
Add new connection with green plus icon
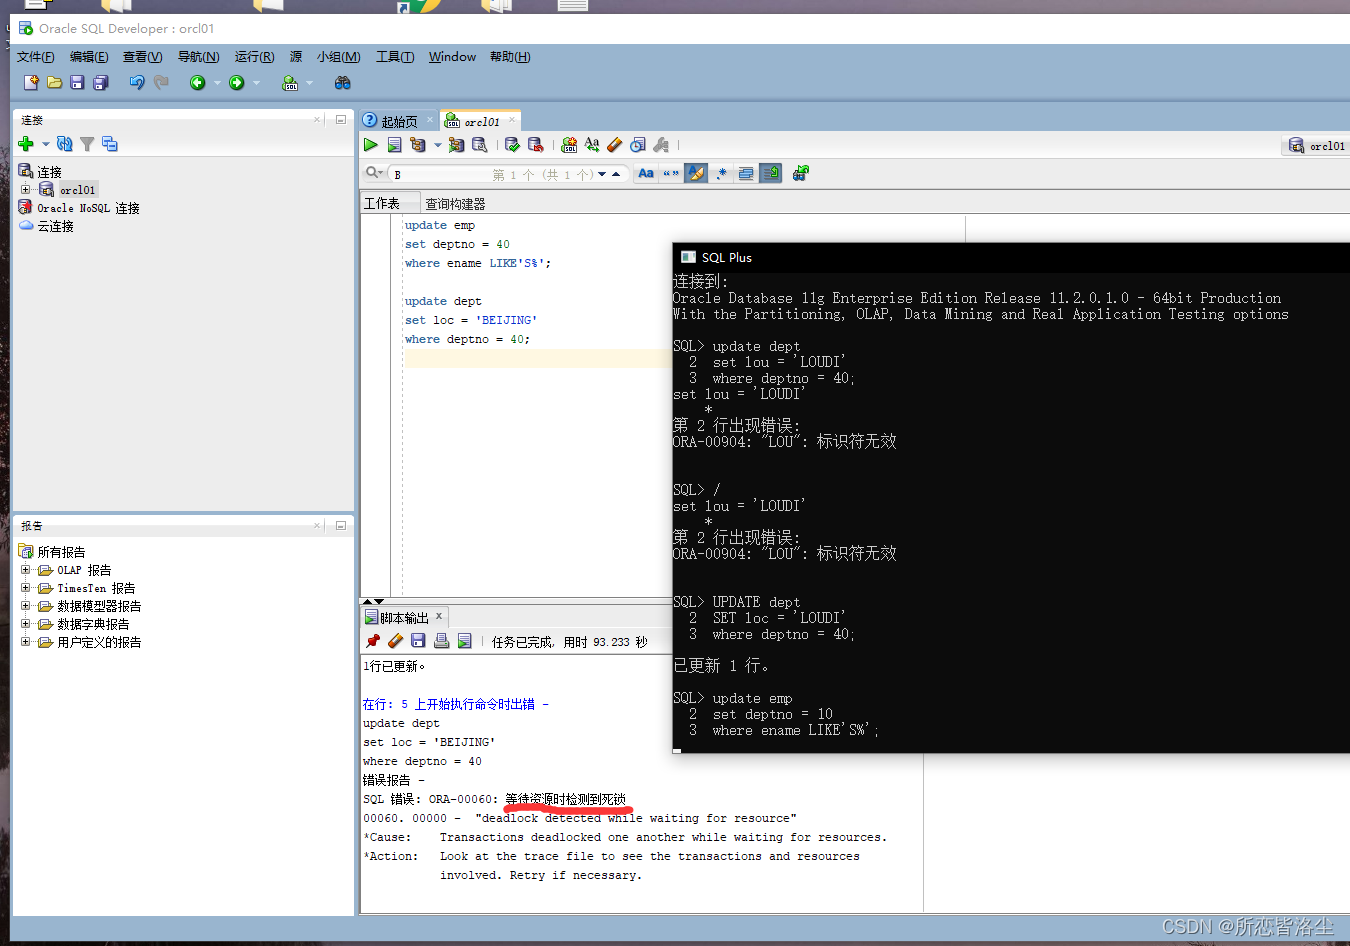[x=26, y=144]
